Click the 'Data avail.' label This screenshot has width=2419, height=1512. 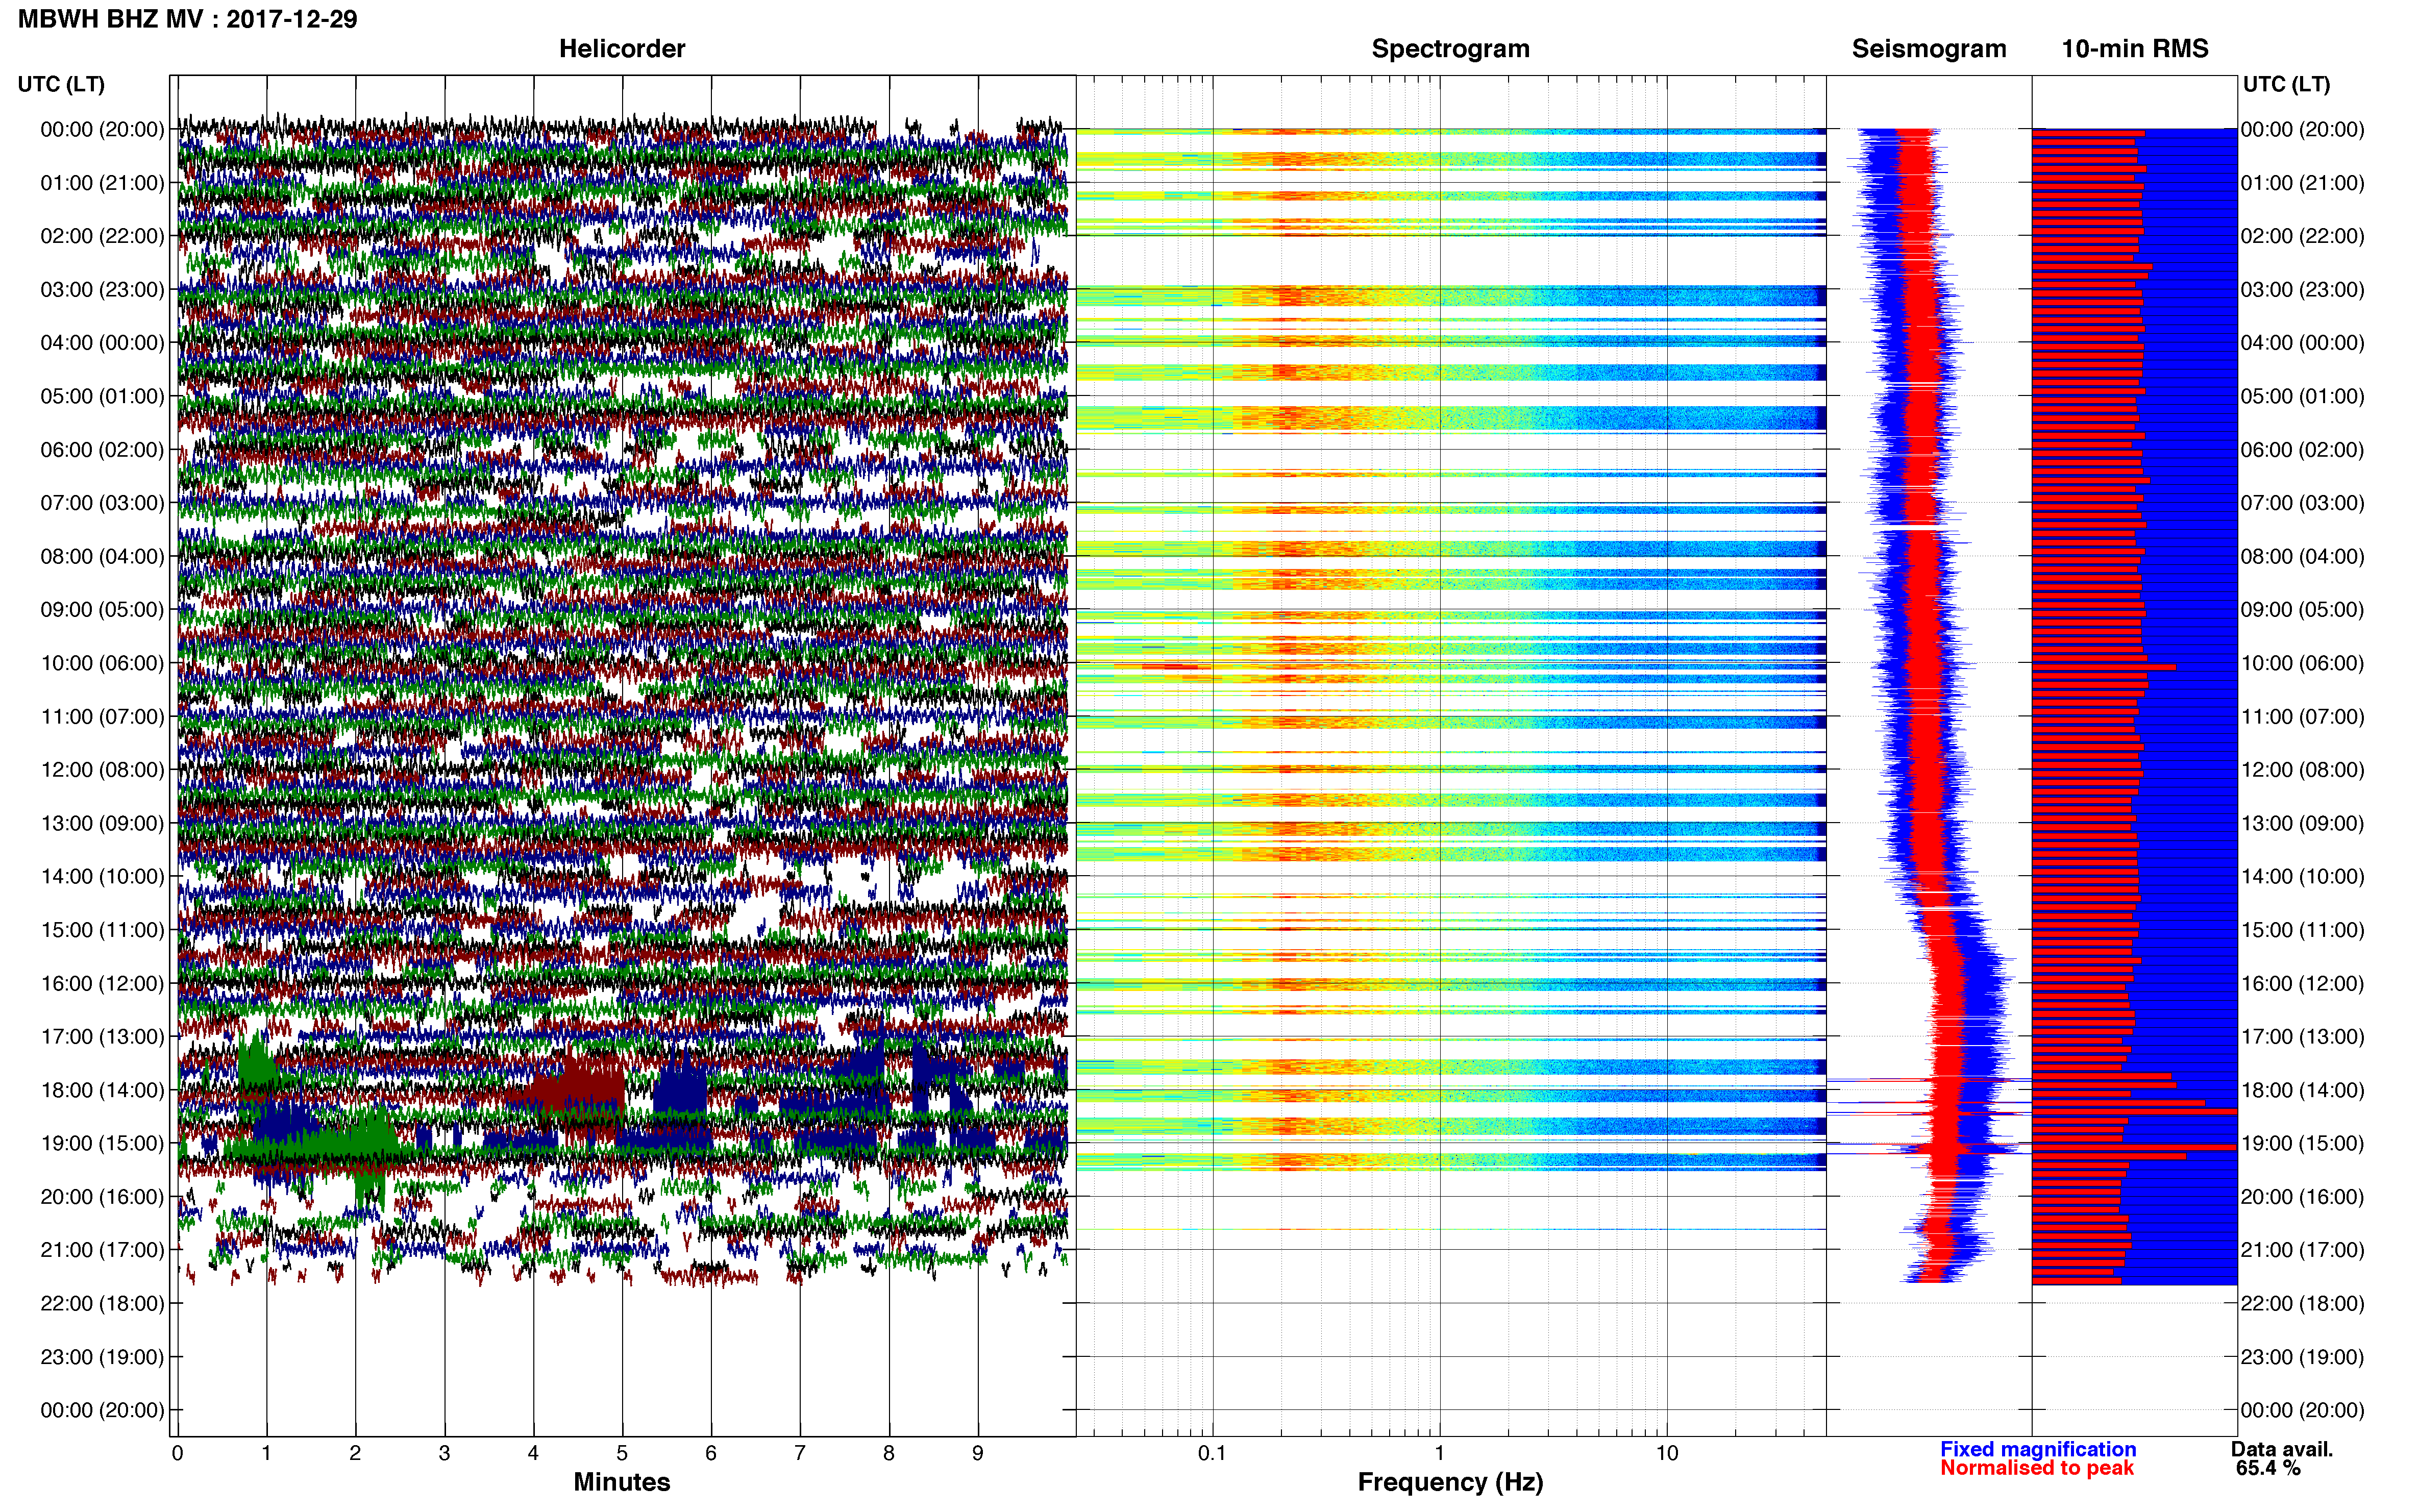(2282, 1449)
